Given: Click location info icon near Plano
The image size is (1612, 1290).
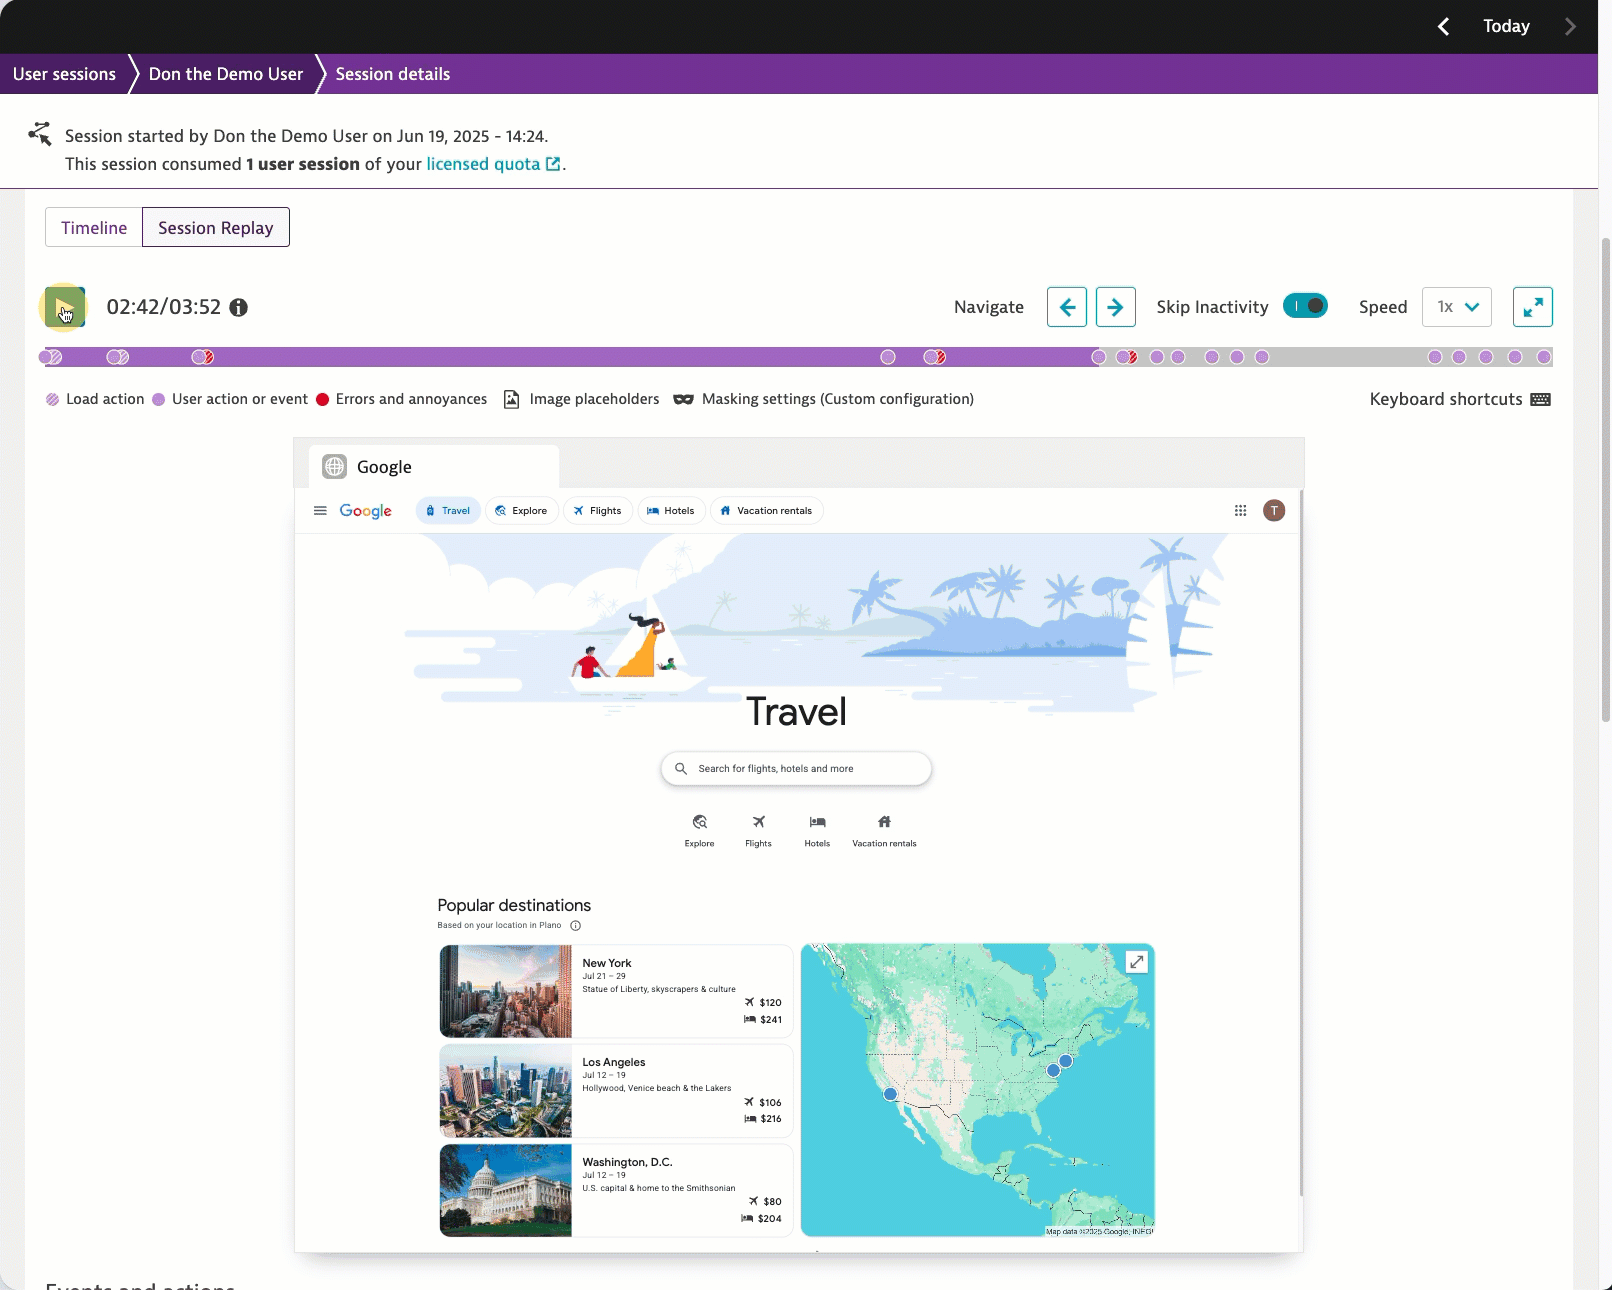Looking at the screenshot, I should point(575,926).
